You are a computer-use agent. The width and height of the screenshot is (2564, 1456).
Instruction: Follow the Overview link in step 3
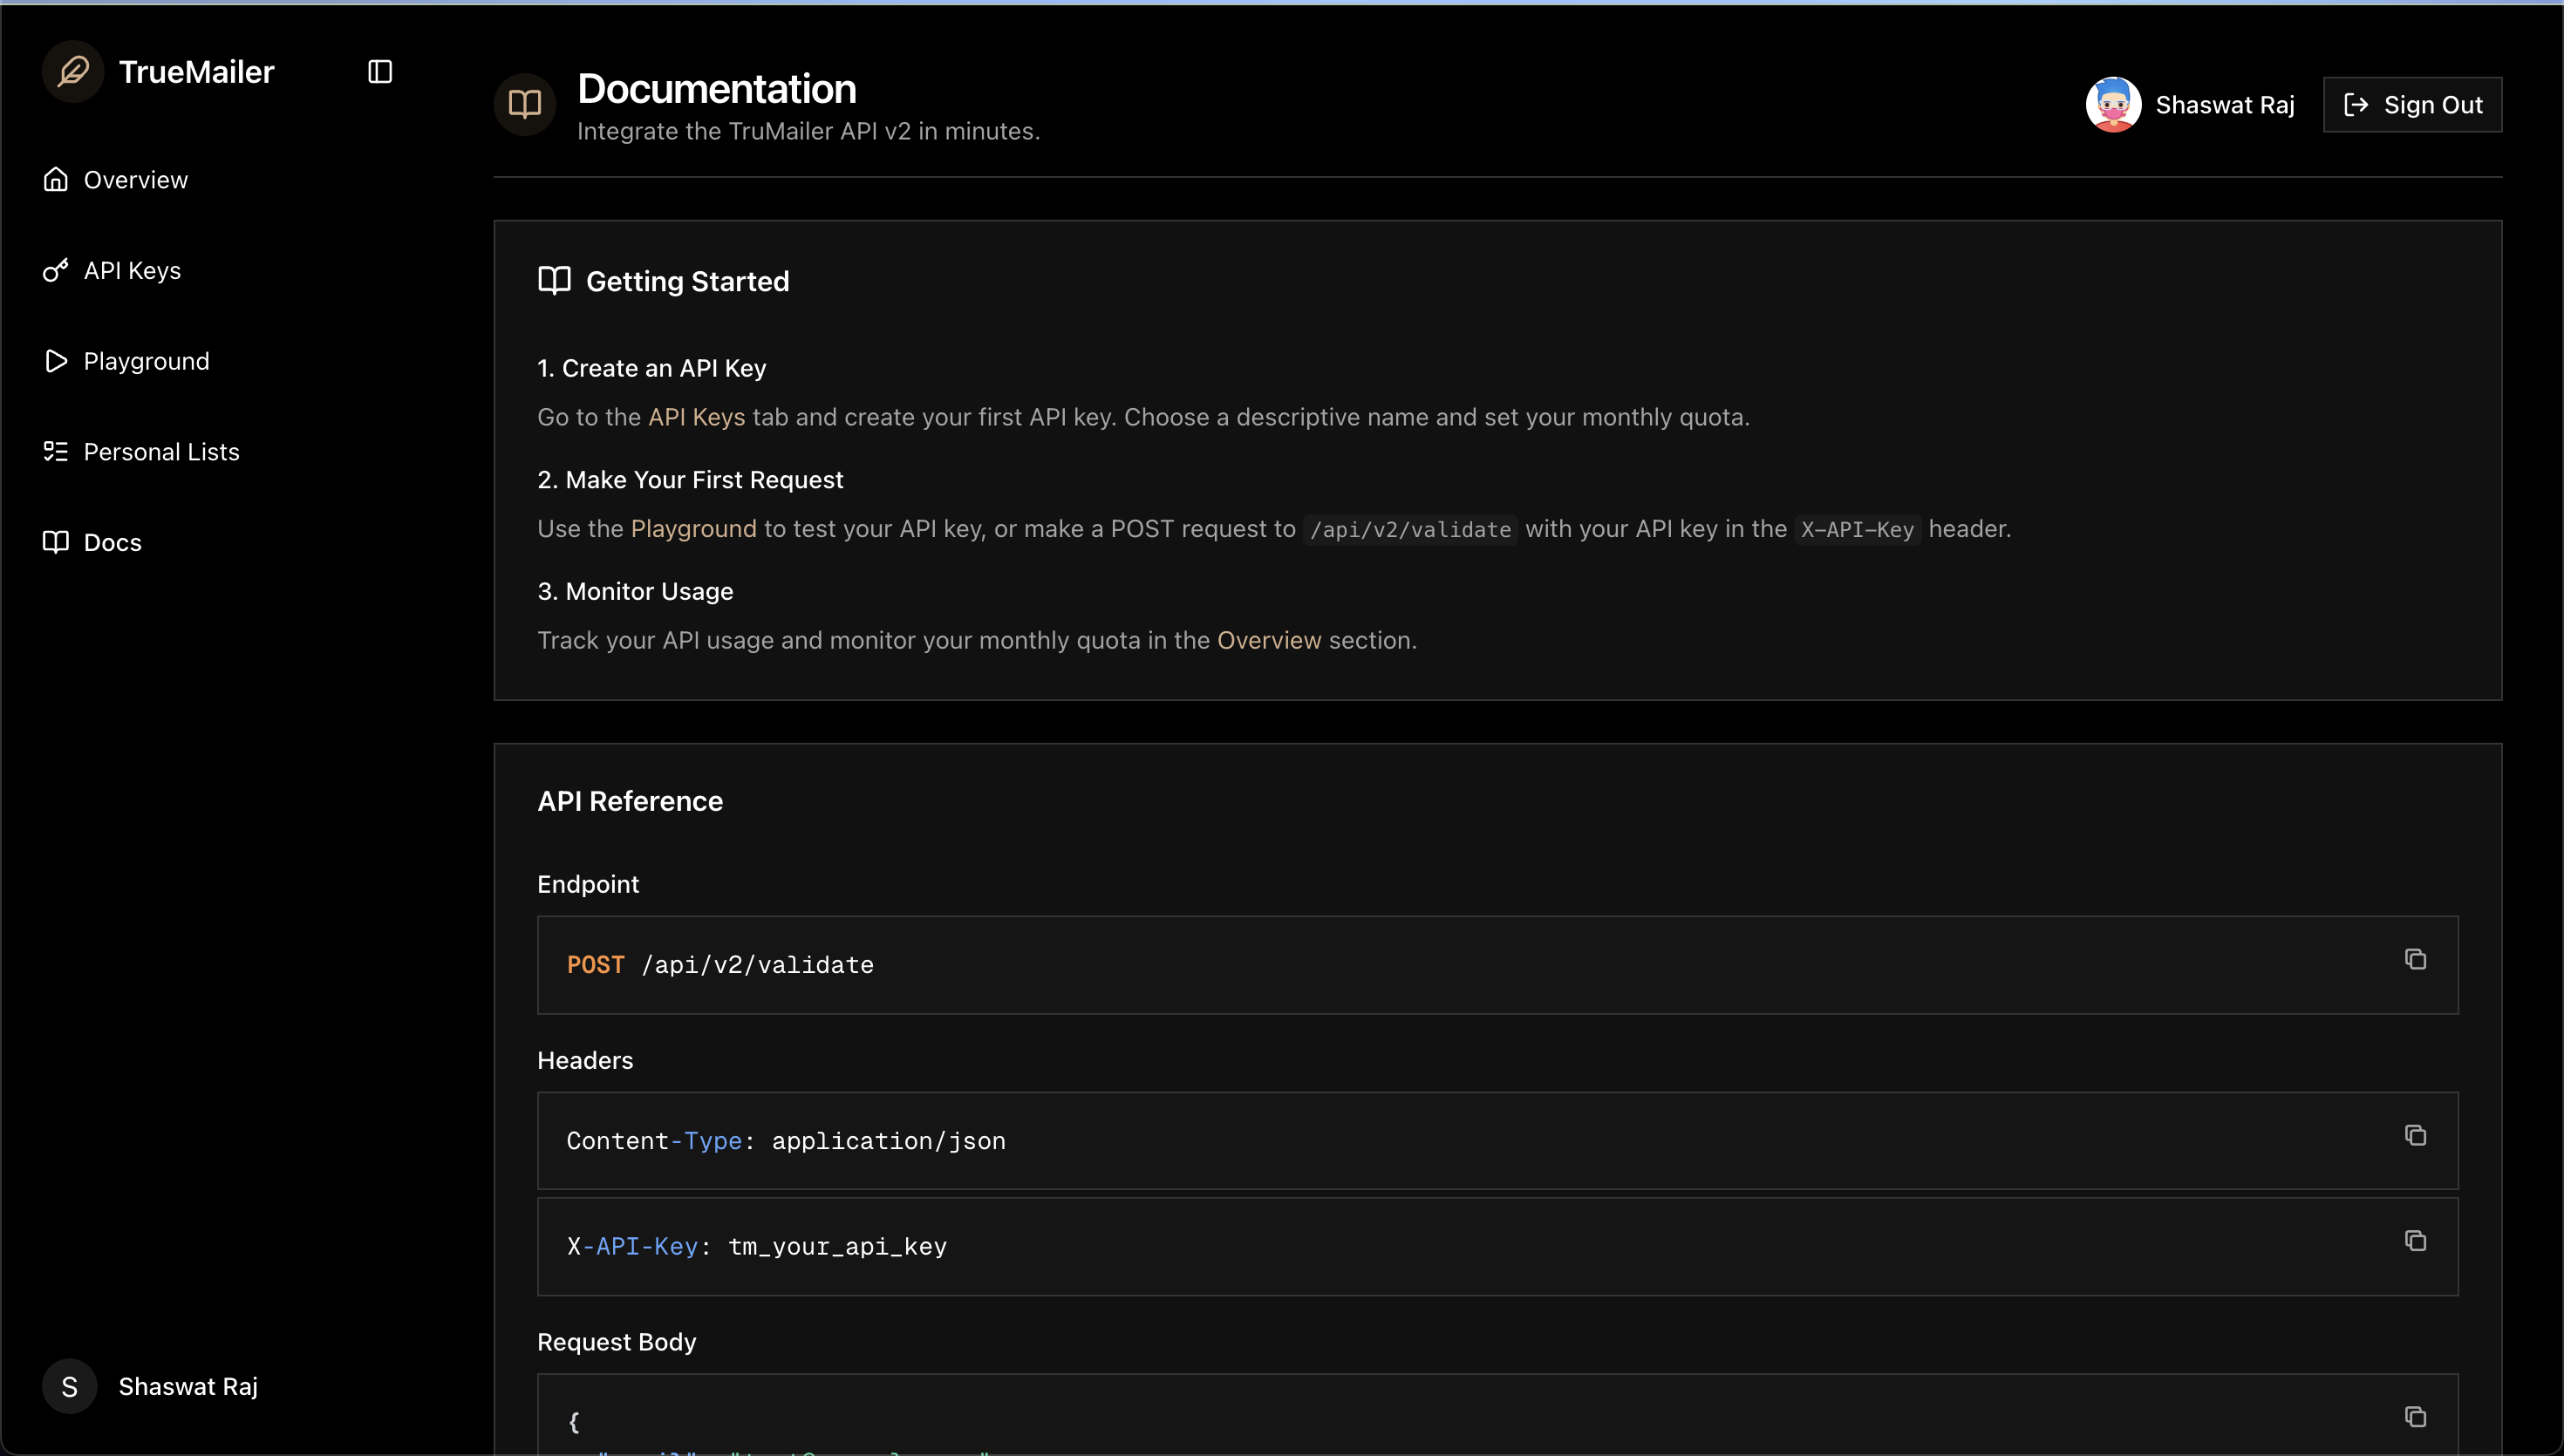[1268, 640]
